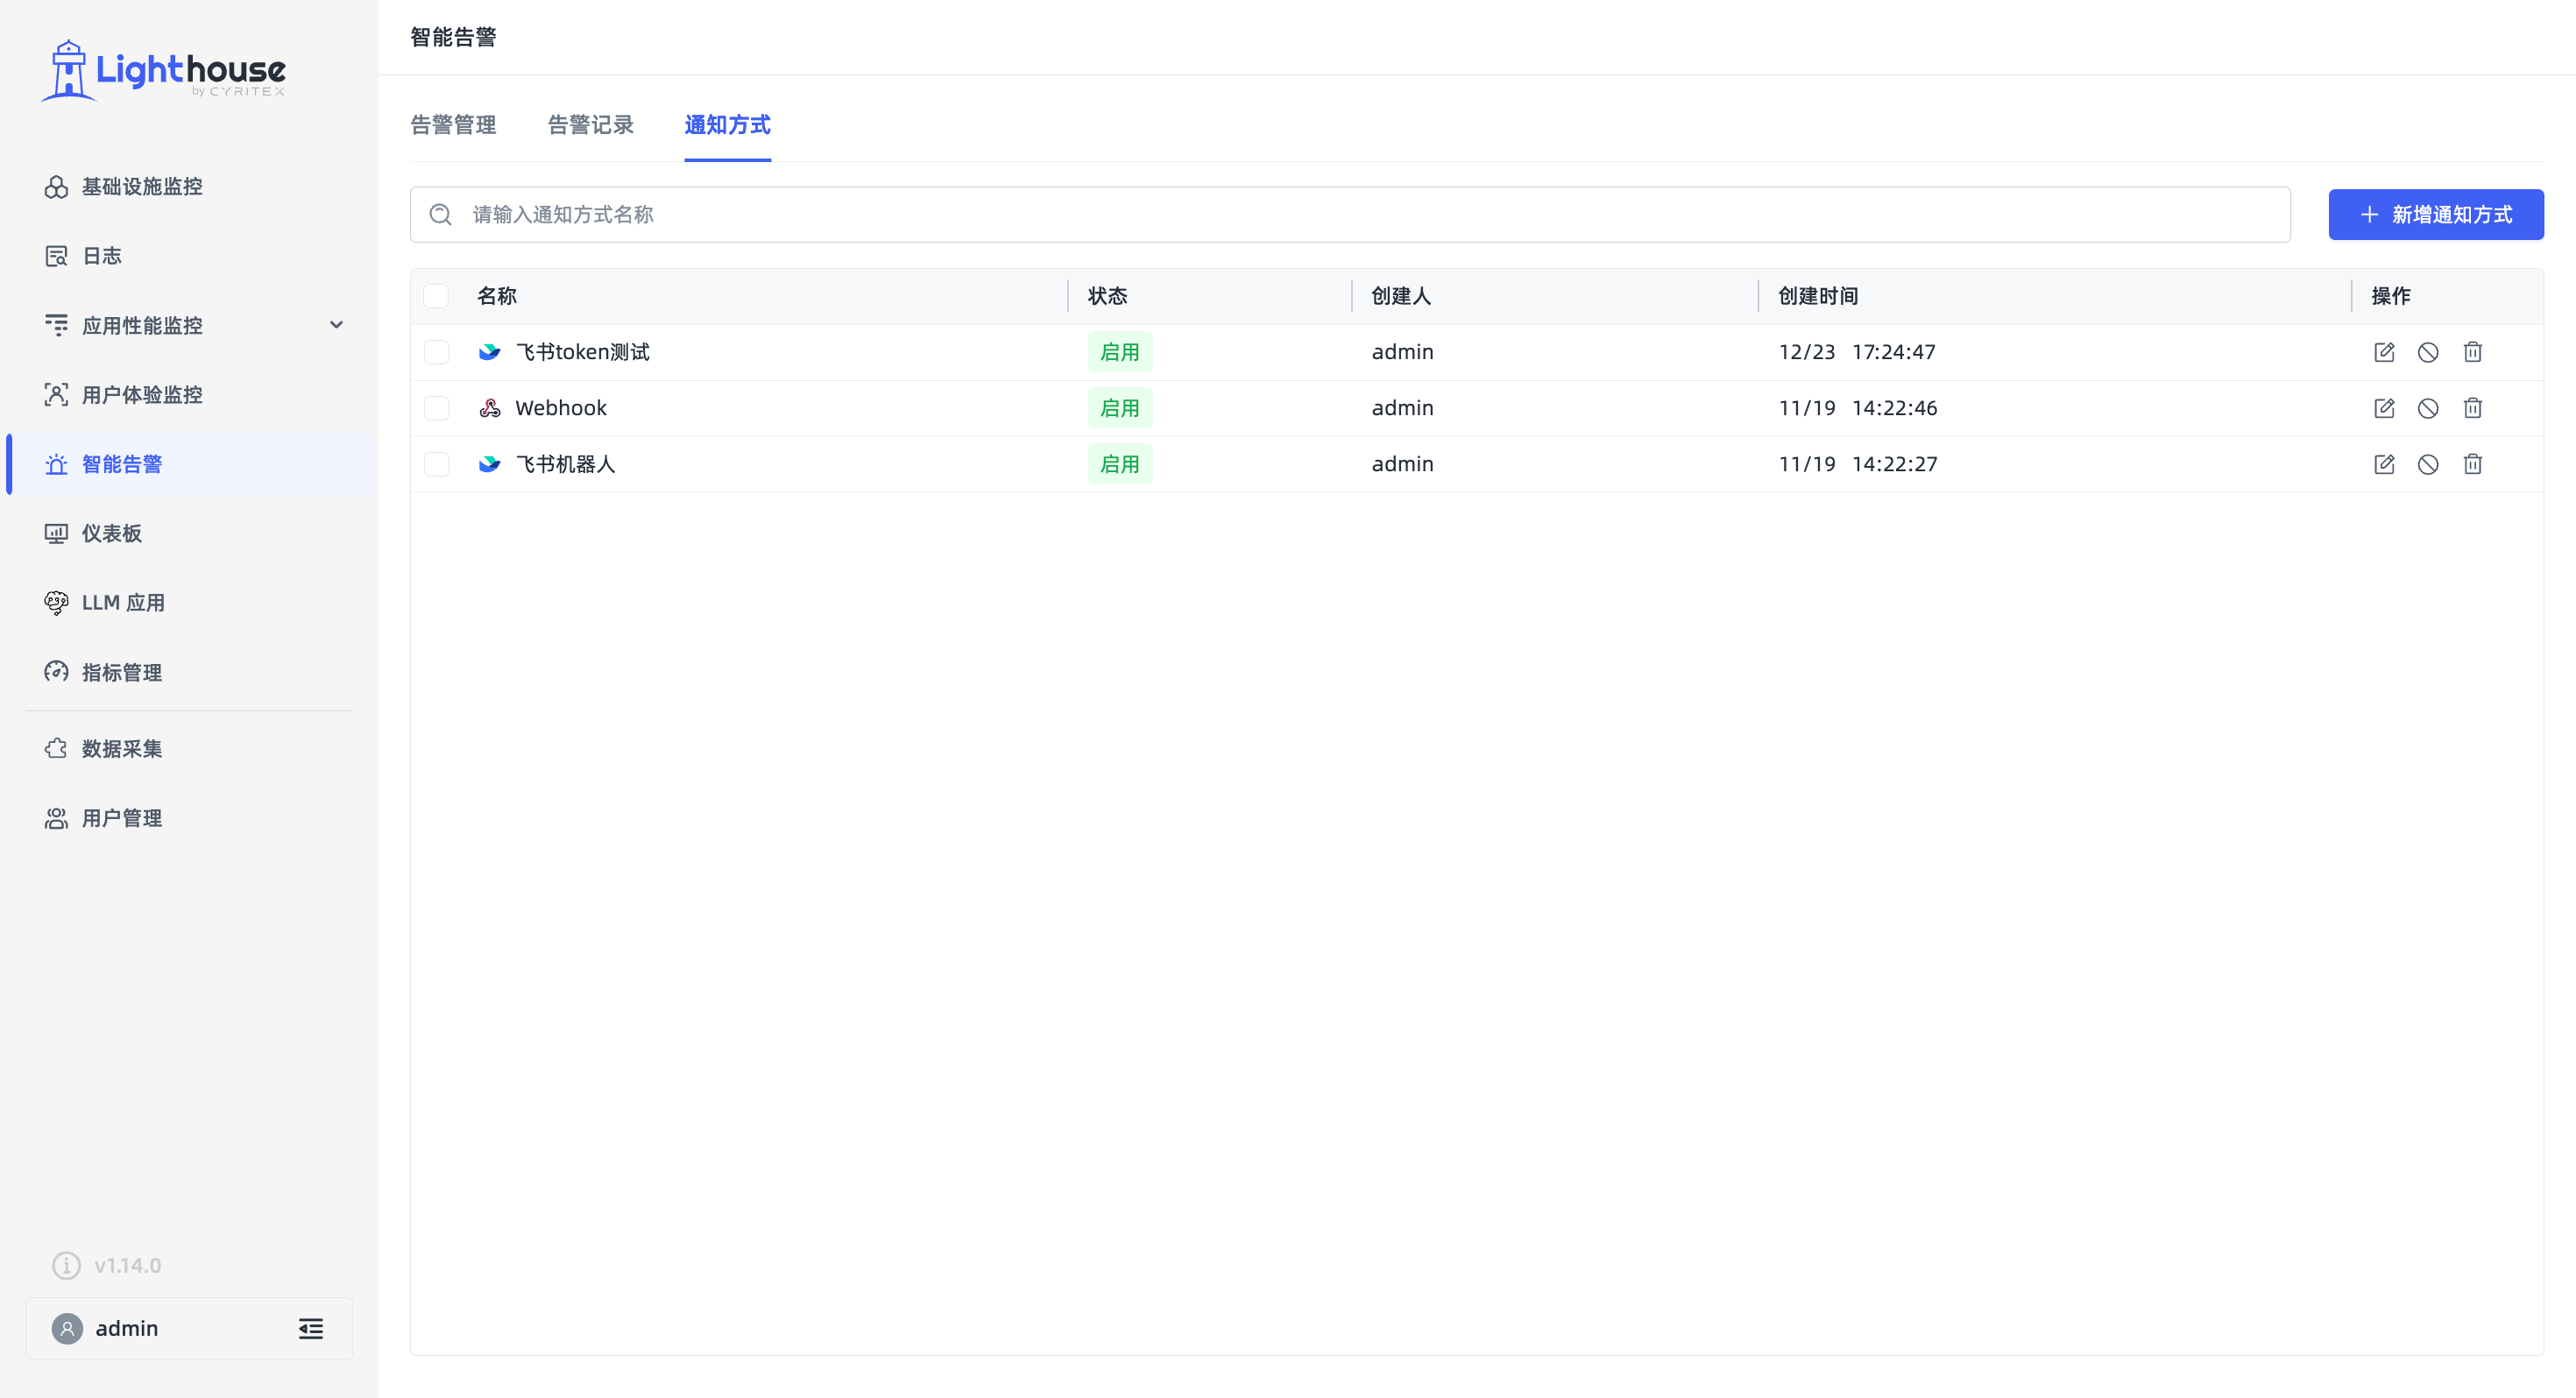Click the 状态 column header
The image size is (2576, 1398).
tap(1108, 296)
